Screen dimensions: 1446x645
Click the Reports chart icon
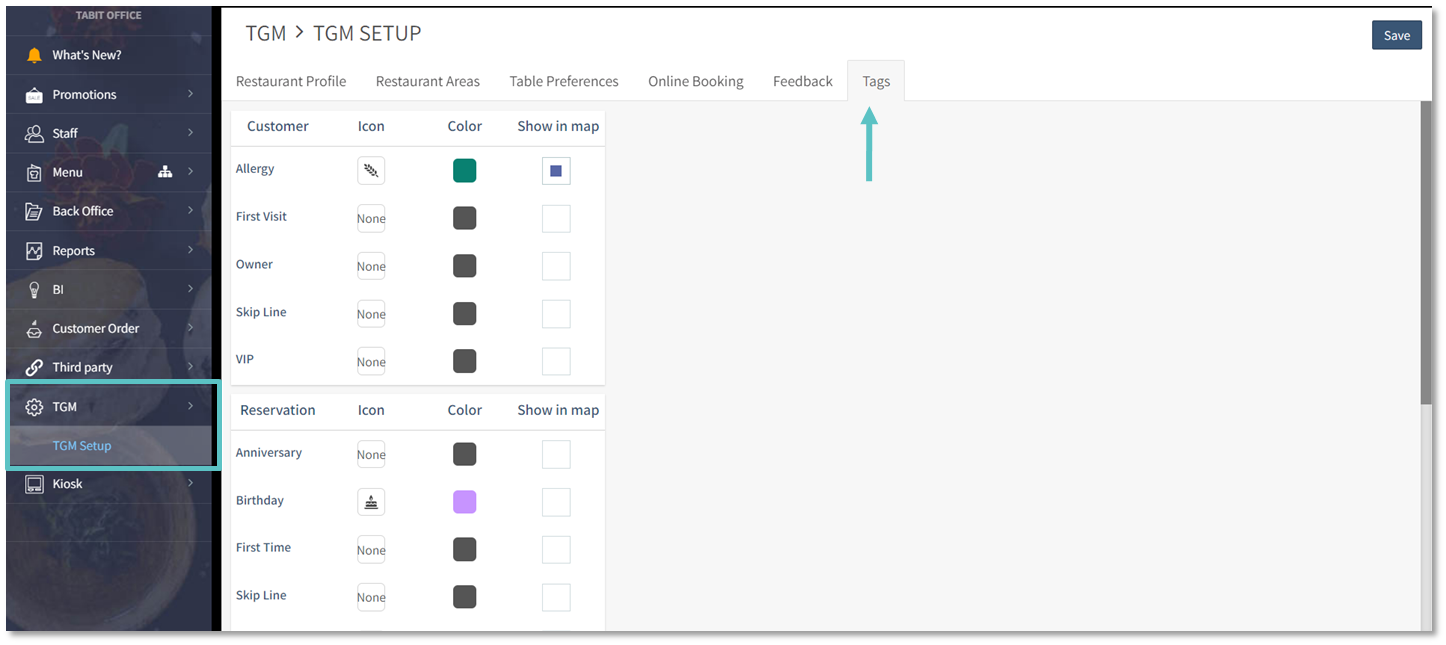point(34,251)
